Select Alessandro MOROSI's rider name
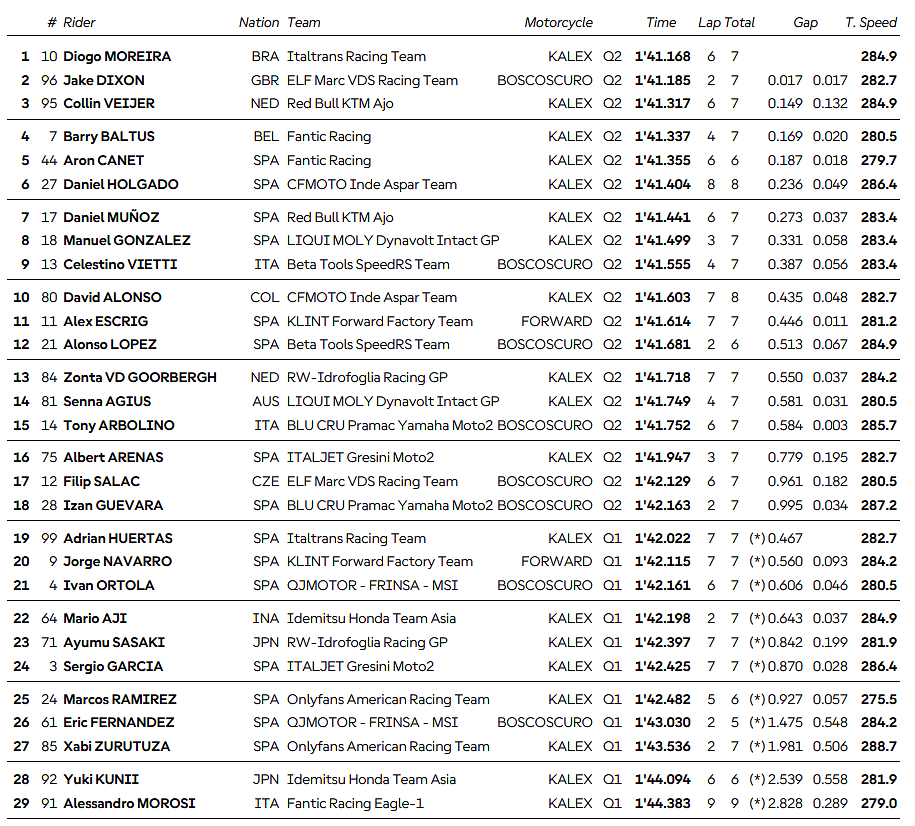 pos(129,803)
